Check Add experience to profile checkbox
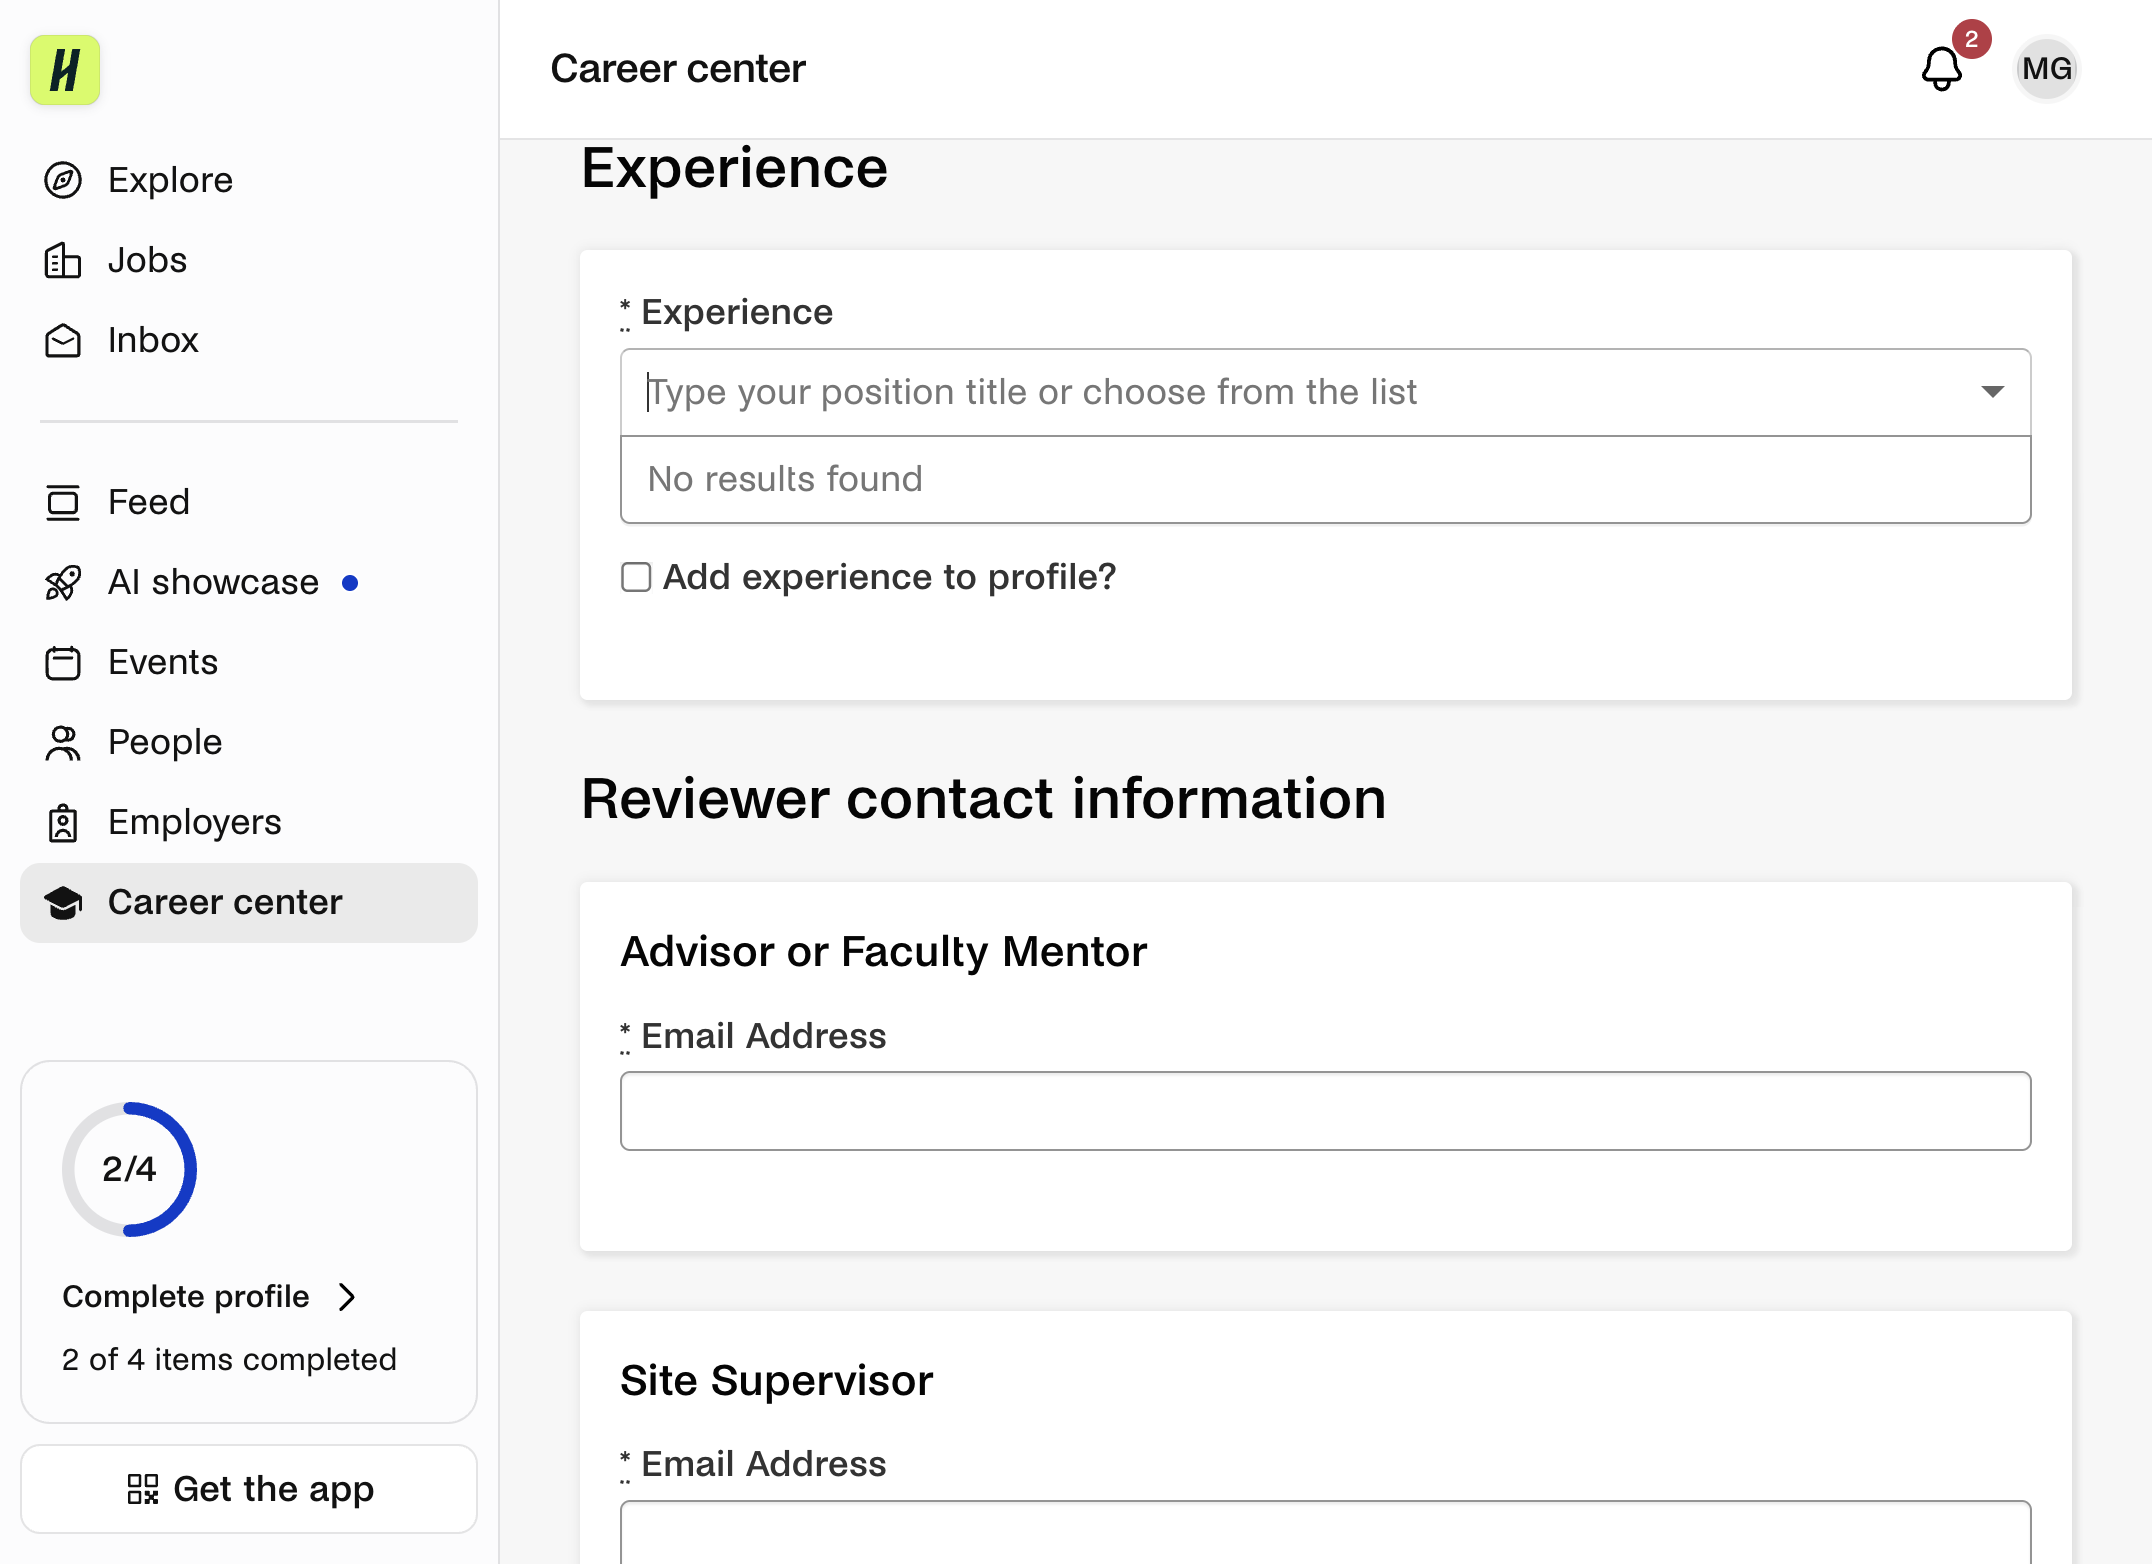This screenshot has width=2152, height=1564. click(636, 577)
